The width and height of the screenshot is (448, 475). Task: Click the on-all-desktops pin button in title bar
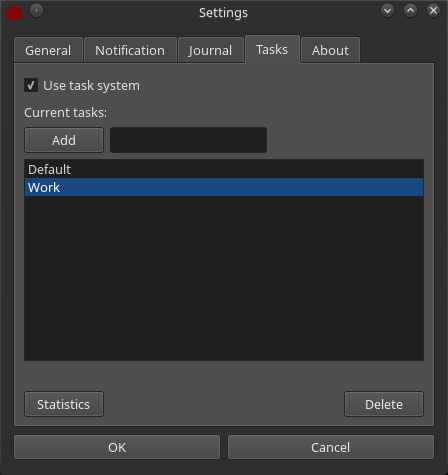pyautogui.click(x=36, y=11)
